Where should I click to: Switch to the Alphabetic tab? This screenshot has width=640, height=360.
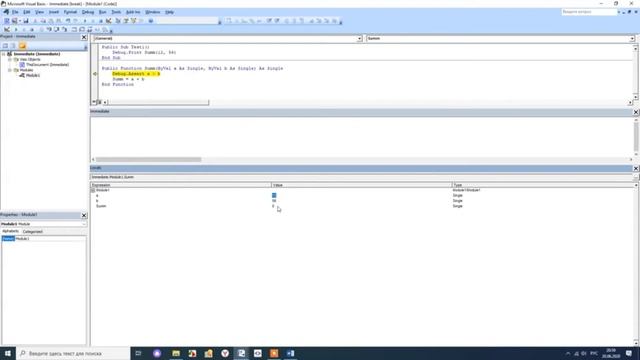(10, 231)
